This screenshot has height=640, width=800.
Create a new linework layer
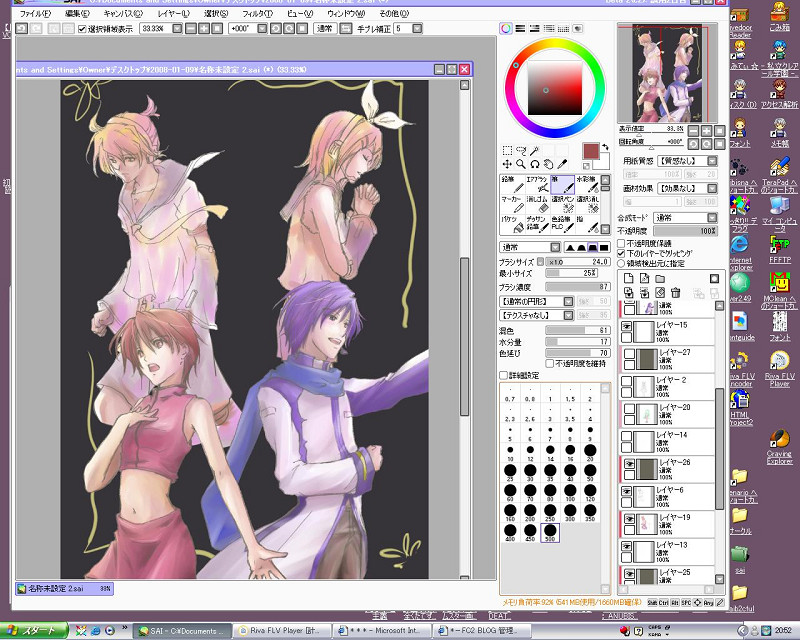point(644,278)
